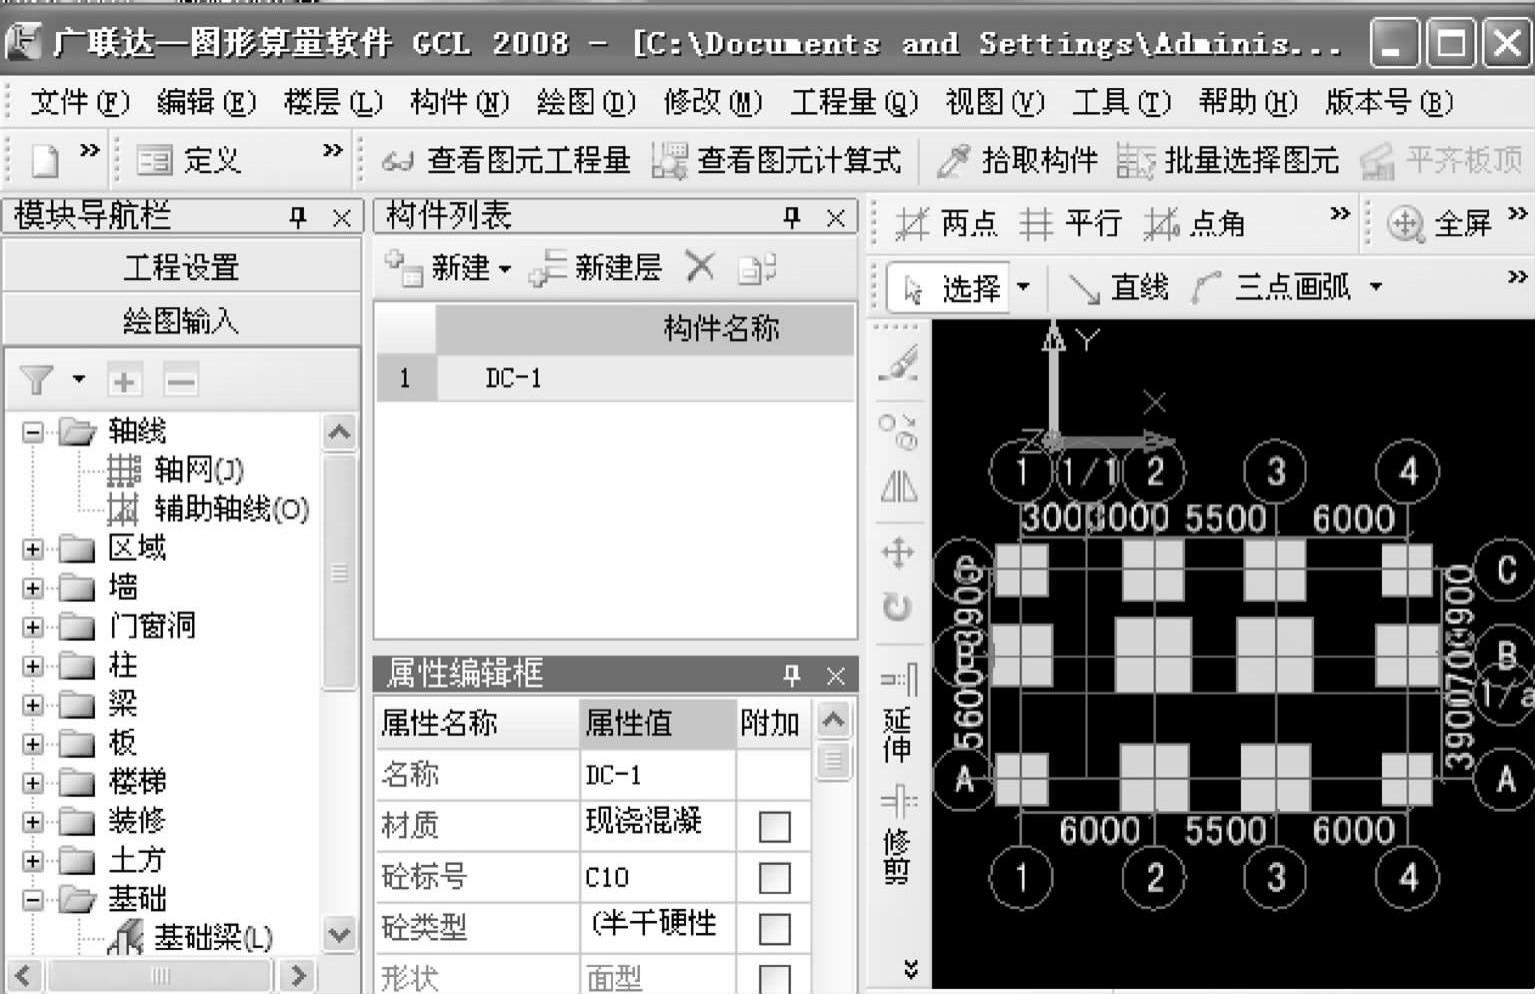Toggle 附加 checkbox for 材质 row
Viewport: 1535px width, 994px height.
coord(775,827)
